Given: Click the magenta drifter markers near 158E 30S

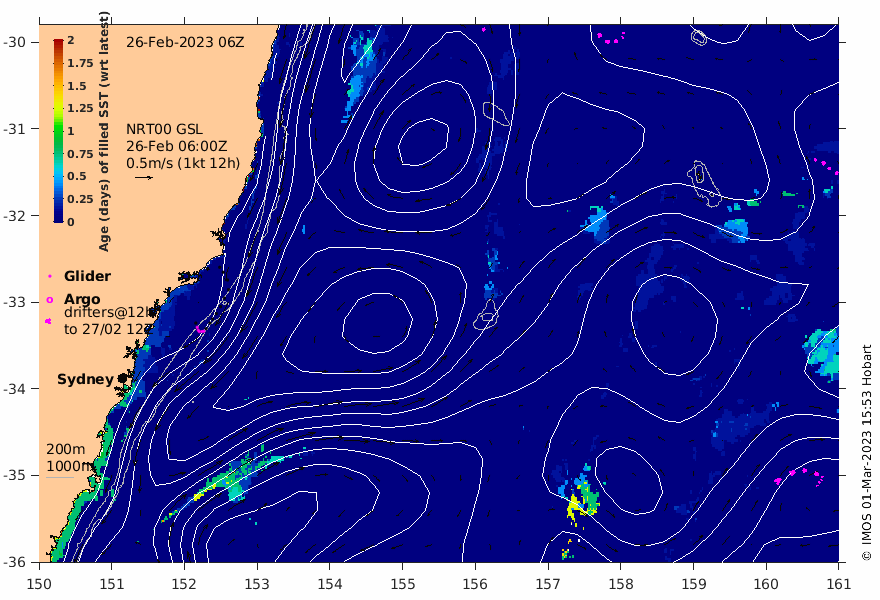Looking at the screenshot, I should pyautogui.click(x=611, y=38).
